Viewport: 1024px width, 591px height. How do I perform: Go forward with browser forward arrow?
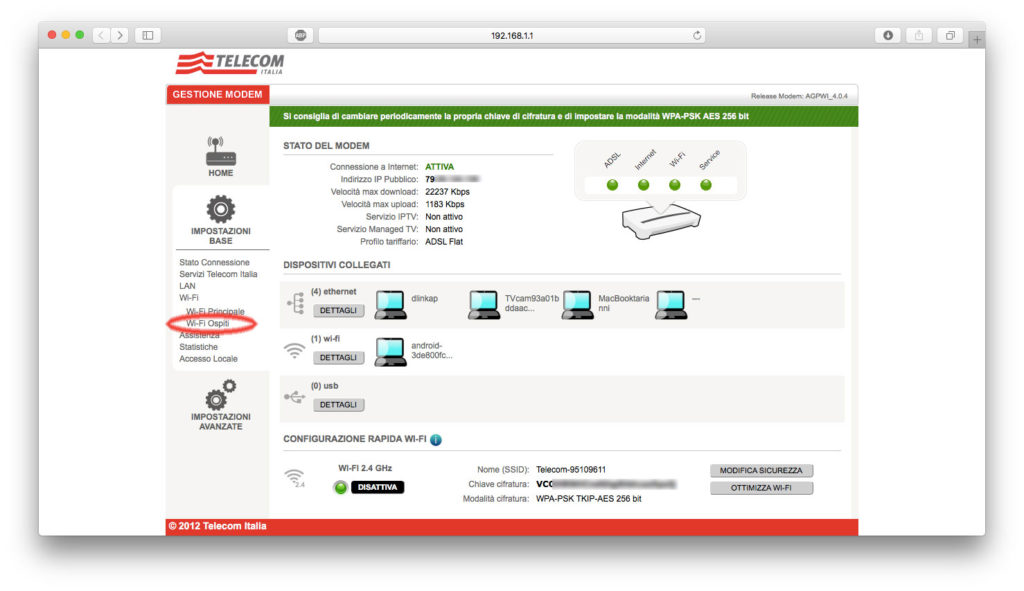click(x=120, y=35)
